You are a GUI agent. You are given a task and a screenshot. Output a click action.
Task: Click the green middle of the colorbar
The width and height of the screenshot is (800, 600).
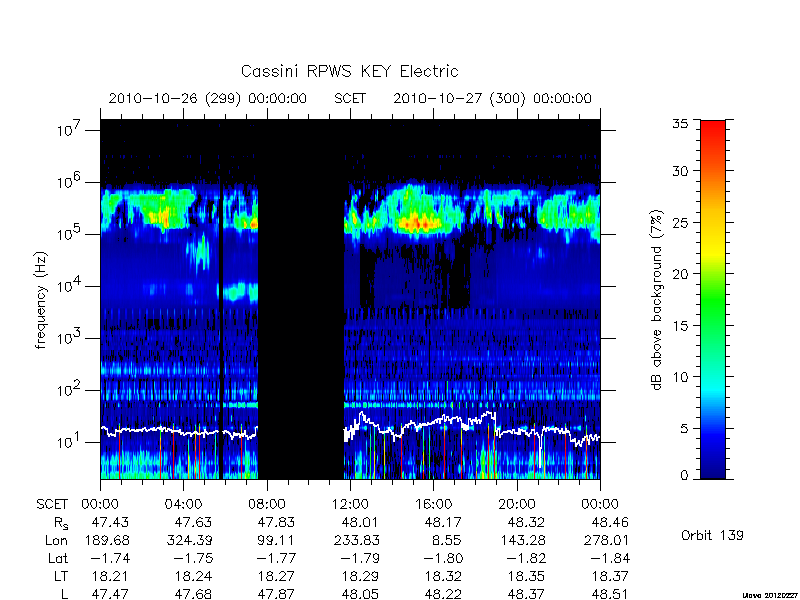[x=713, y=300]
